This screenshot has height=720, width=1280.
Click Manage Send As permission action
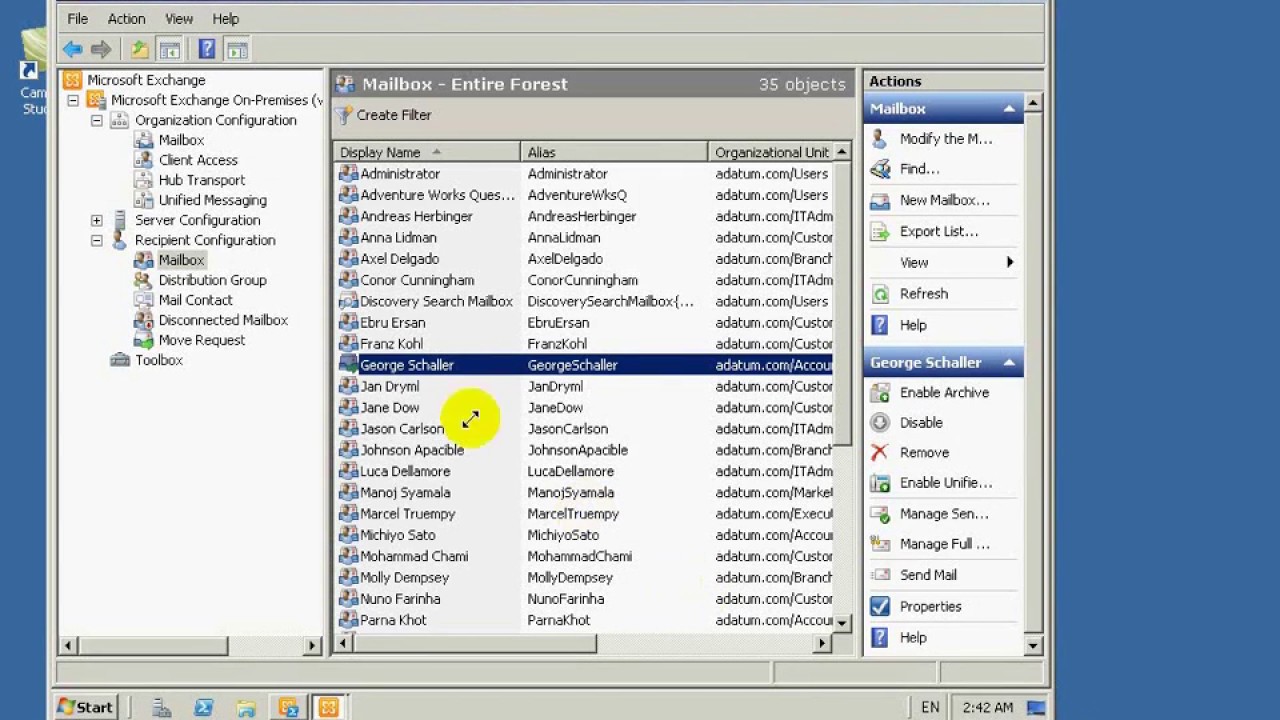click(944, 514)
